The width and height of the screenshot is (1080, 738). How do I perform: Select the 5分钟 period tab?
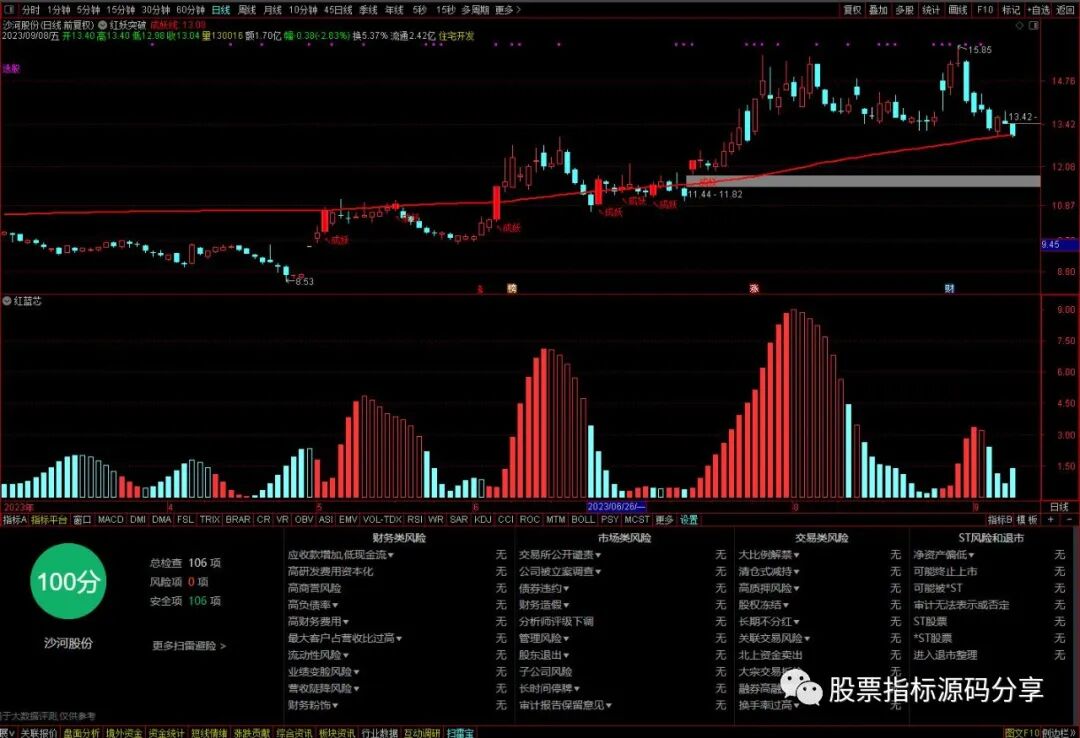point(88,10)
